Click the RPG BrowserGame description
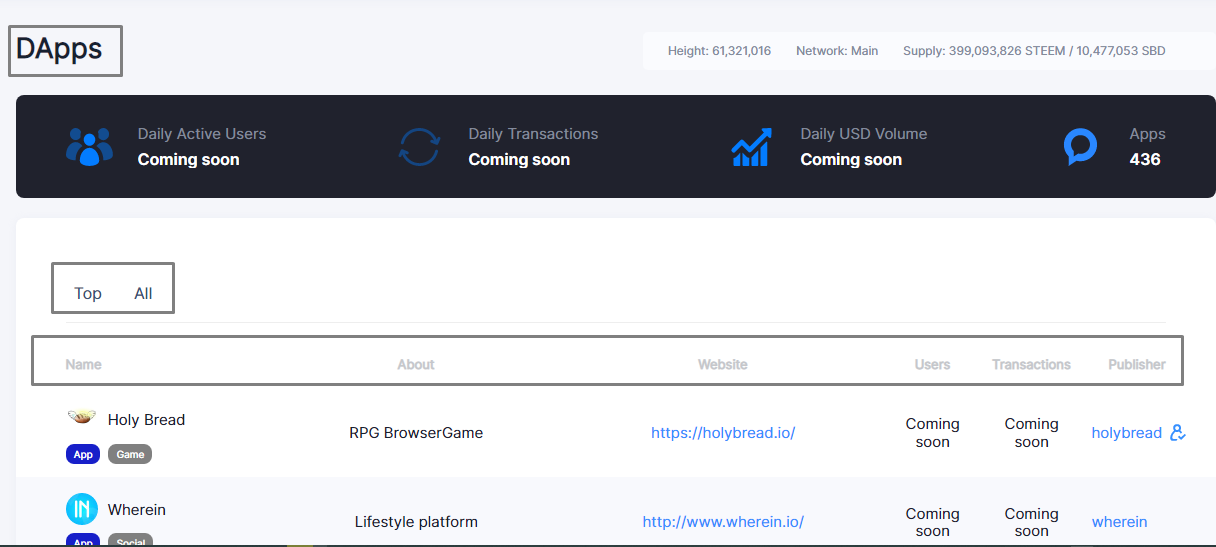Viewport: 1216px width, 547px height. 416,433
